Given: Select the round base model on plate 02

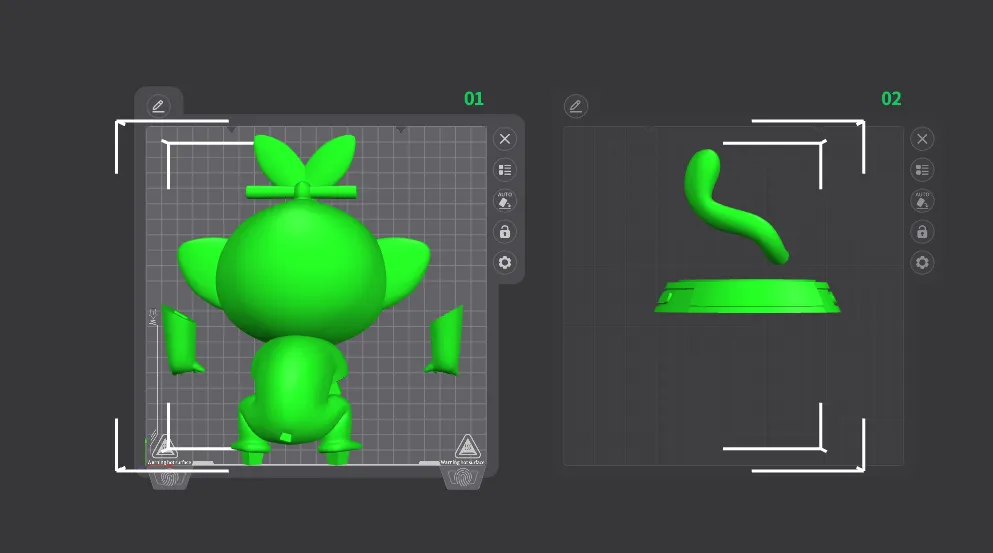Looking at the screenshot, I should (x=747, y=296).
